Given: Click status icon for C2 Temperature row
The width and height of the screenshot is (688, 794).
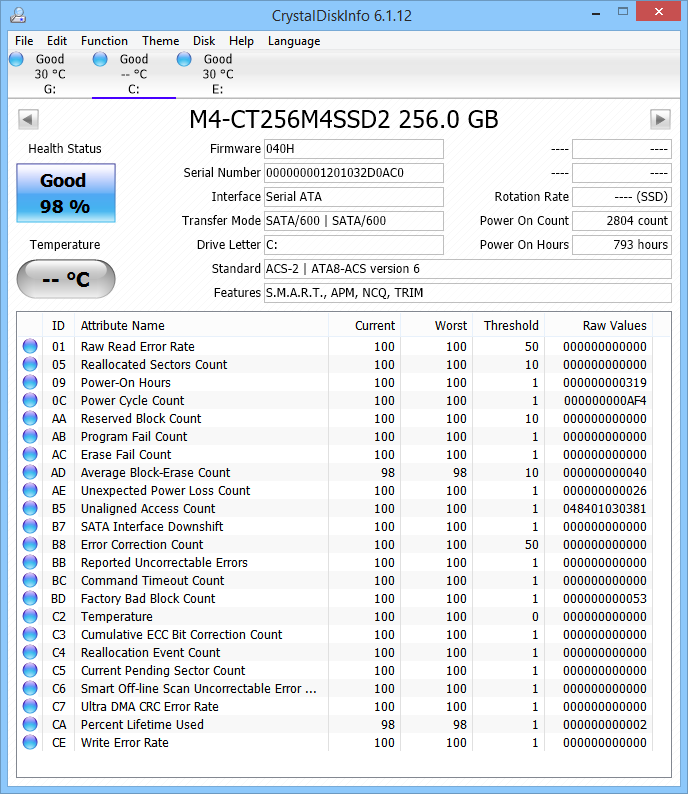Looking at the screenshot, I should tap(30, 616).
